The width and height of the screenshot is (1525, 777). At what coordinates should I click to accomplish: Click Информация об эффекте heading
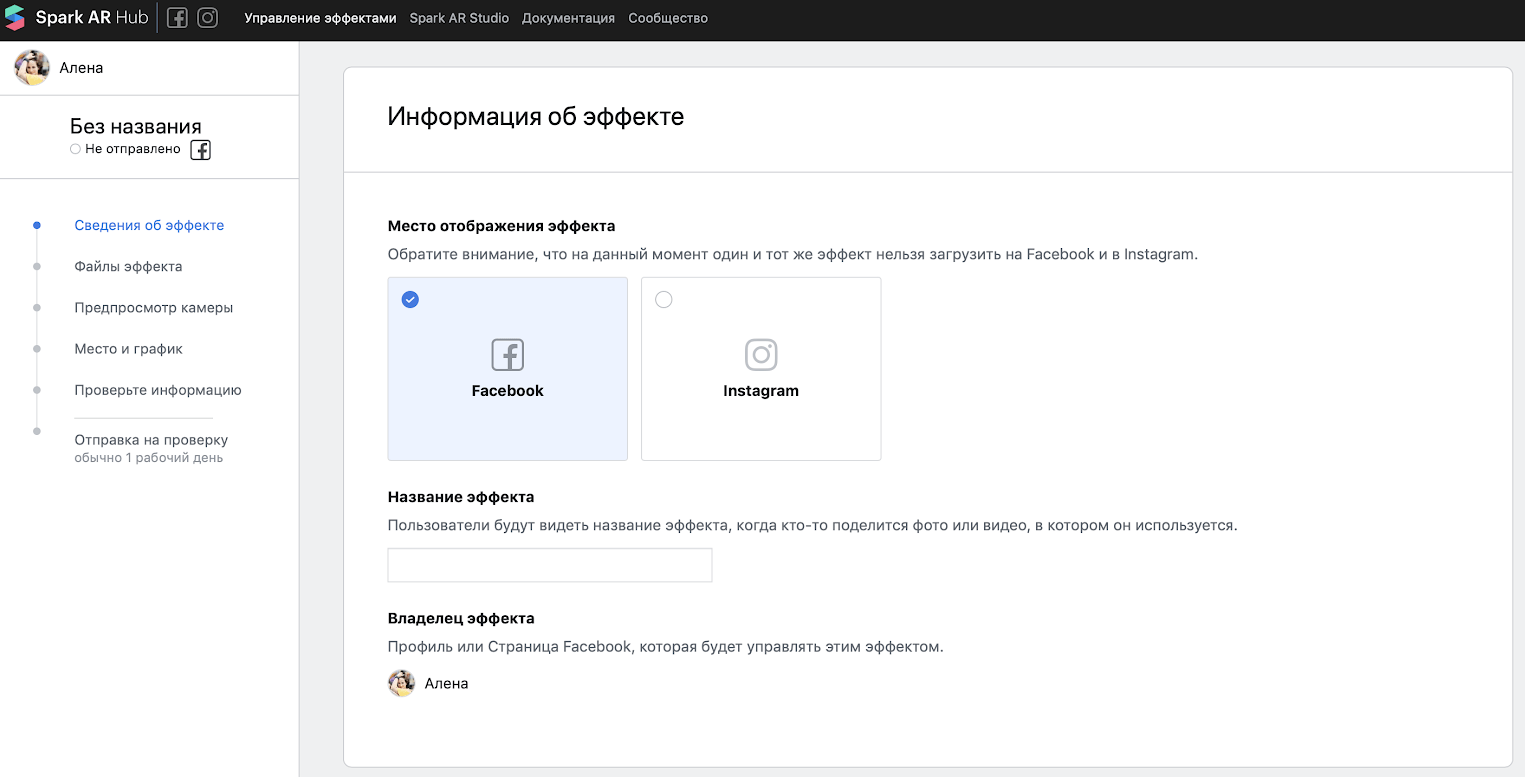point(536,116)
